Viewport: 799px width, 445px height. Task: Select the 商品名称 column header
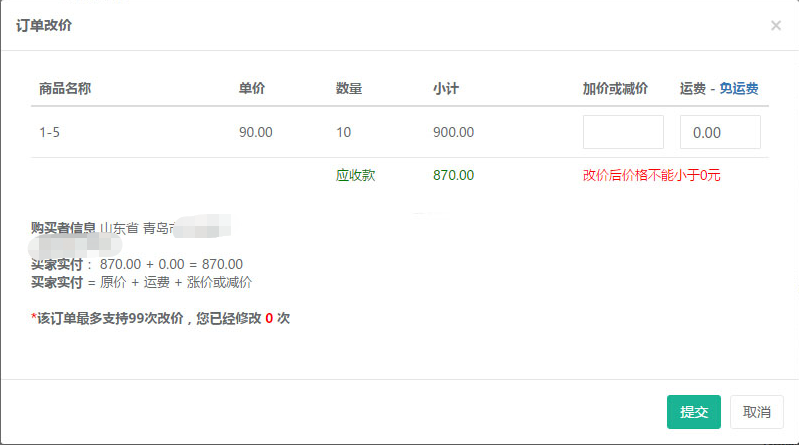pyautogui.click(x=66, y=88)
